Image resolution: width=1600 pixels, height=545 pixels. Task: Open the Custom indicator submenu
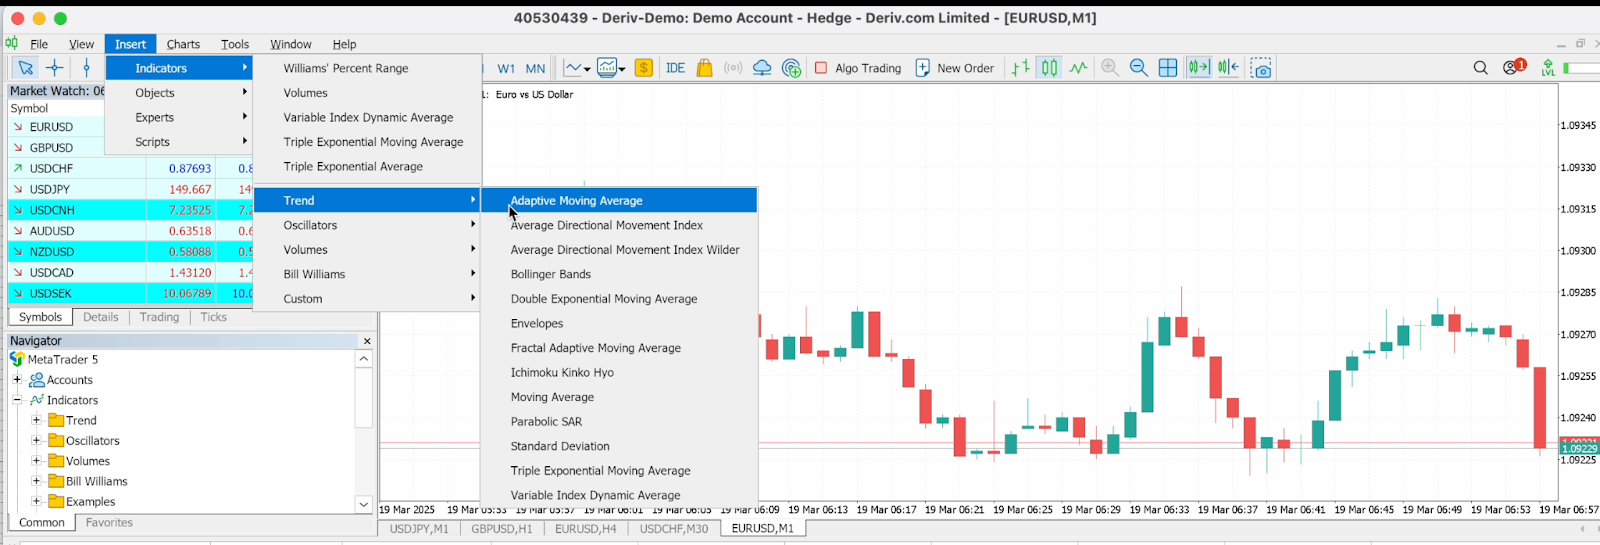coord(367,299)
